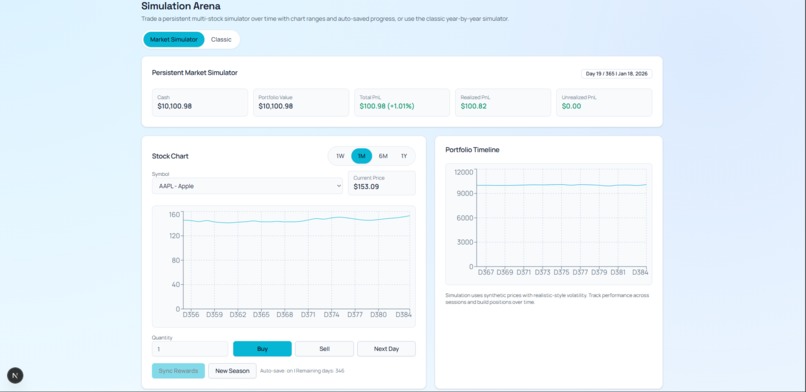Click the Cash value $10,100.98
The height and width of the screenshot is (392, 806).
point(175,106)
